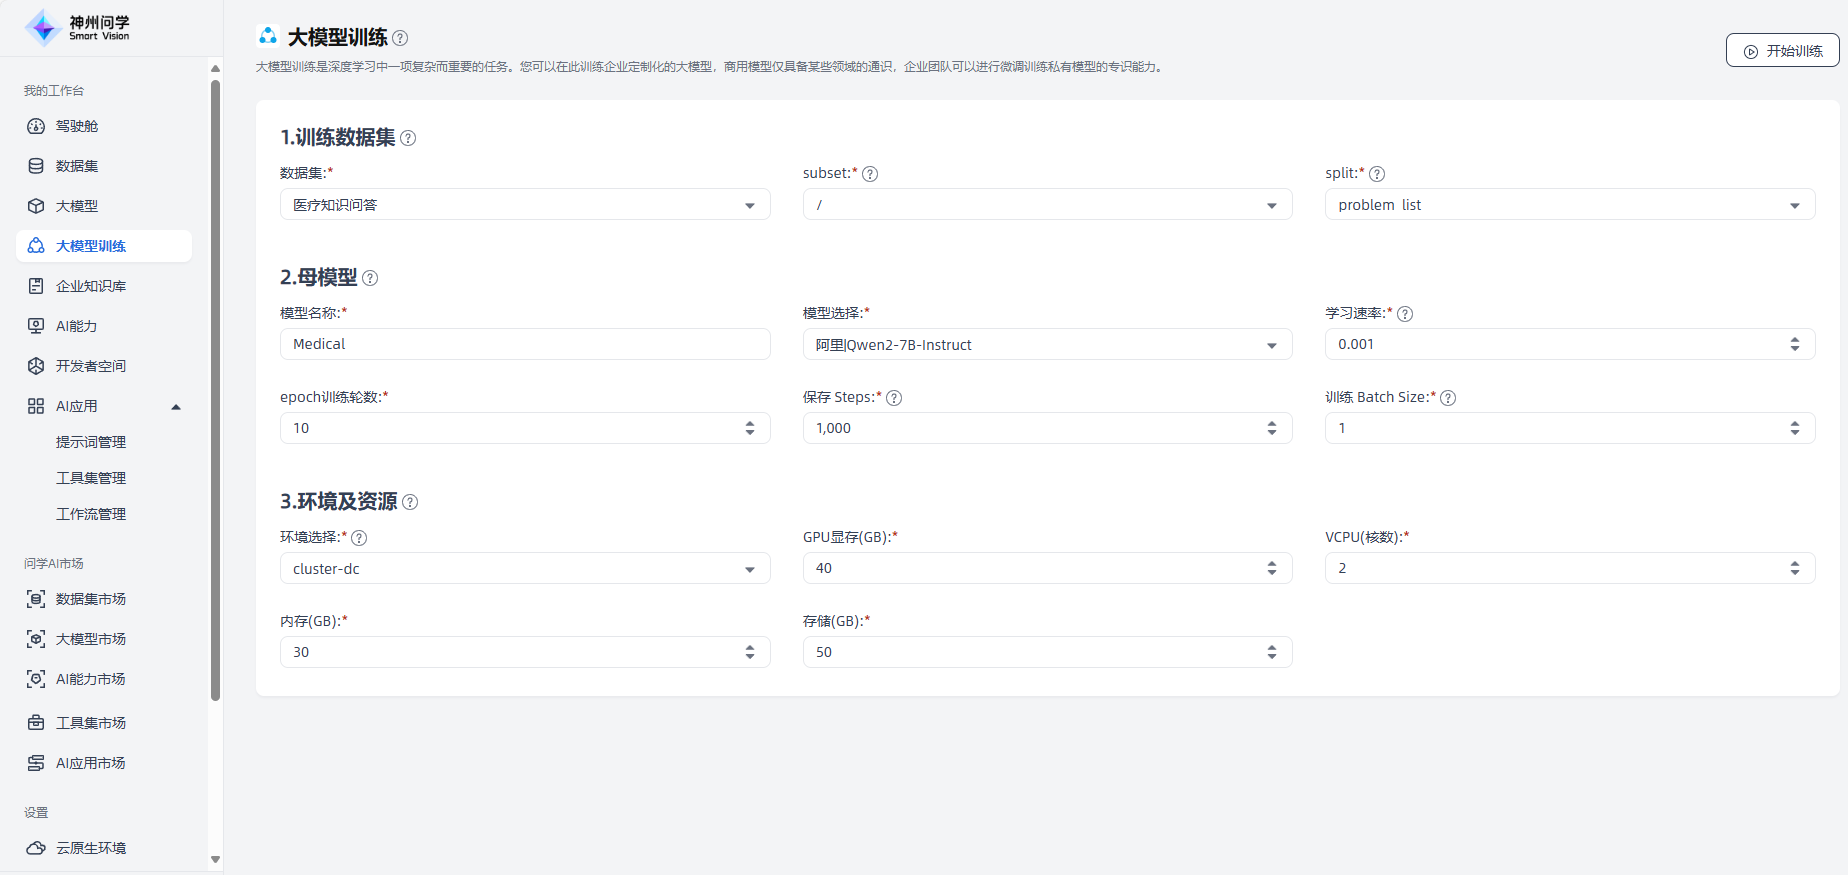This screenshot has height=875, width=1848.
Task: Click the VCPU field with value 2
Action: click(x=1570, y=568)
